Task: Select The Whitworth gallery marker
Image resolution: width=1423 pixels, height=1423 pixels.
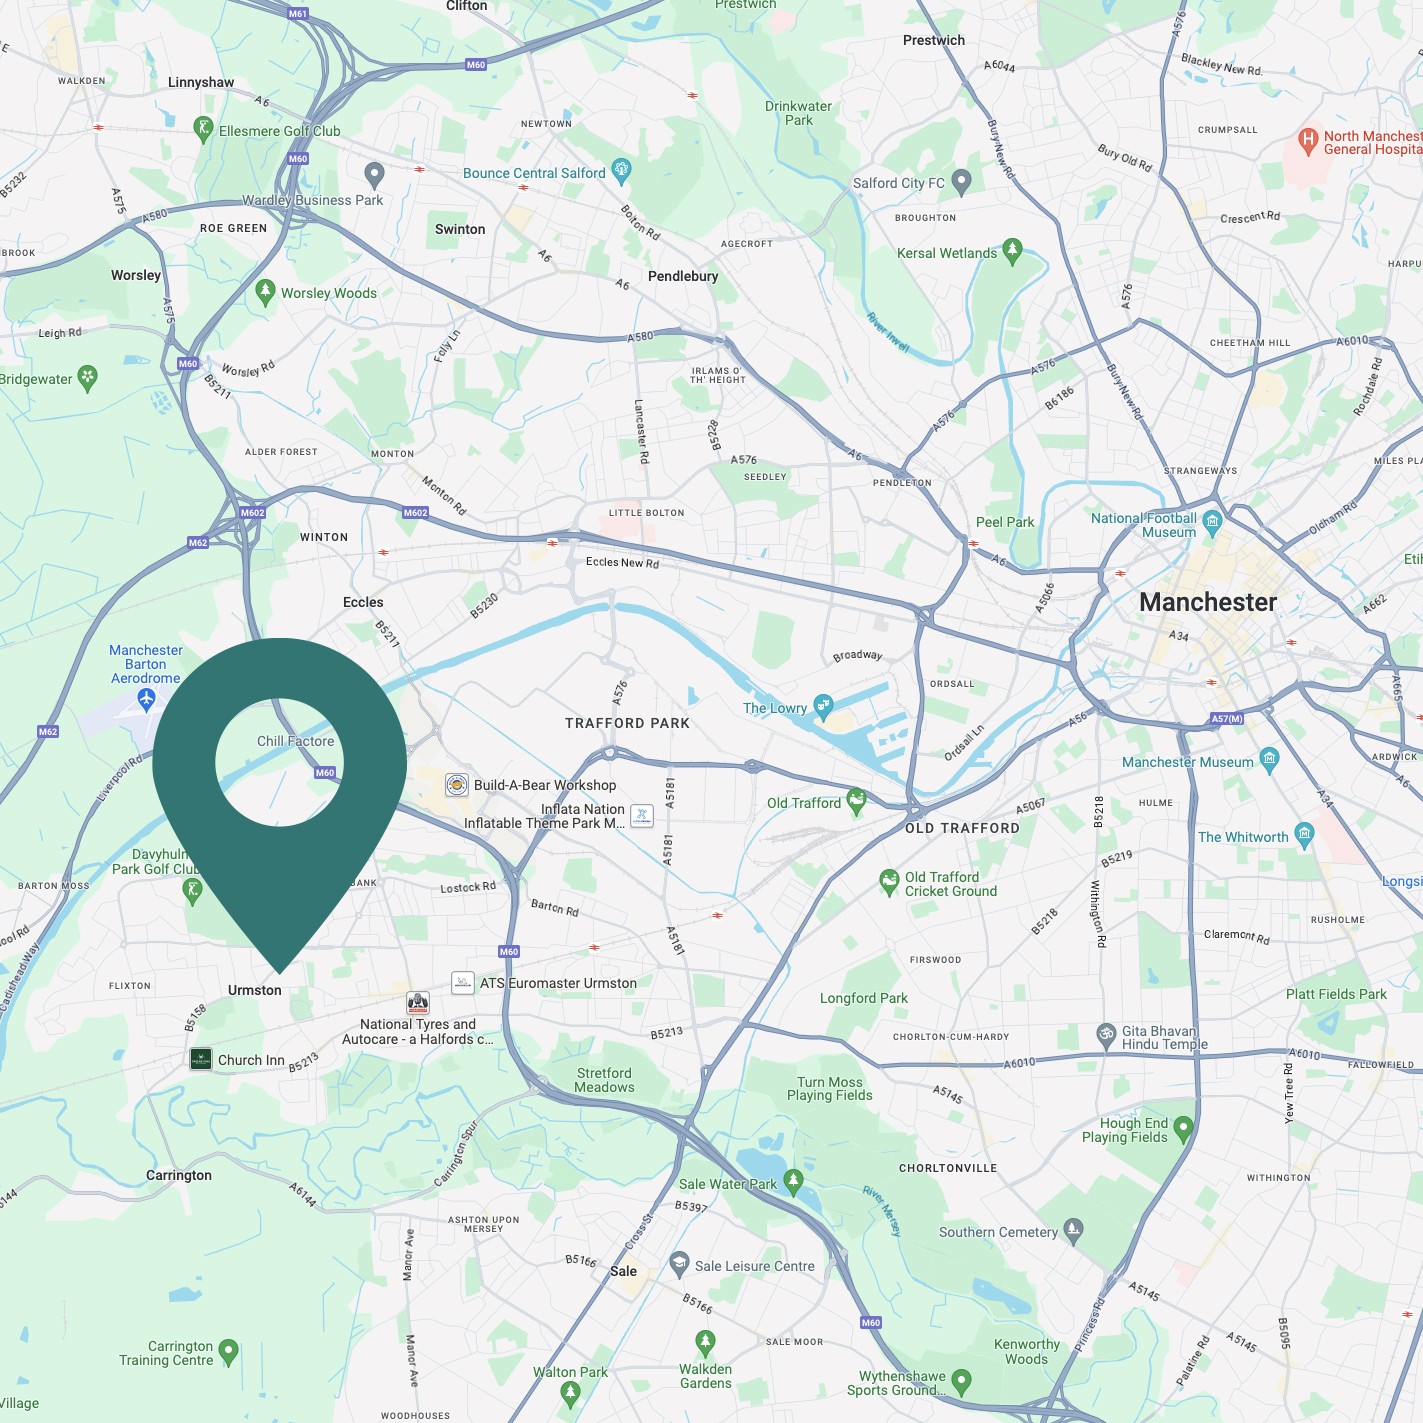Action: pos(1304,835)
